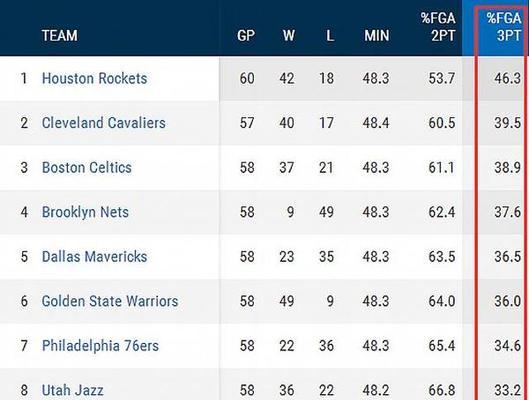Select Cavaliers 60.5 value in %FGA 2PT
The image size is (529, 400).
tap(442, 123)
